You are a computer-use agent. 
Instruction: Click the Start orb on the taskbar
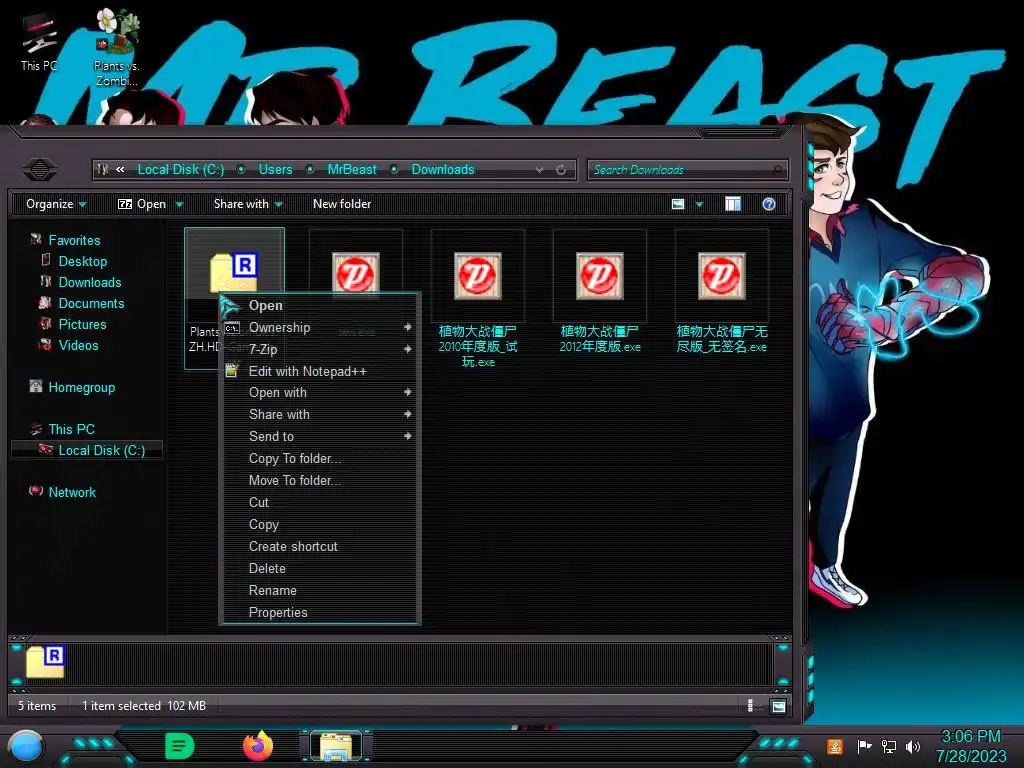pos(25,747)
